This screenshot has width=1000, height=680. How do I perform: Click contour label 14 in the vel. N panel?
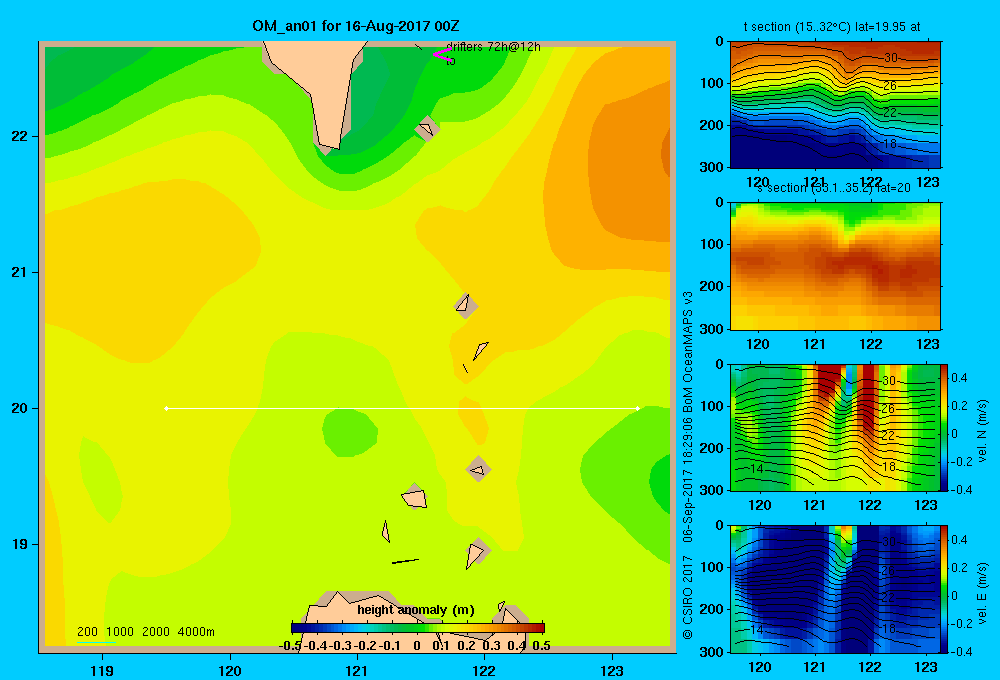[756, 469]
